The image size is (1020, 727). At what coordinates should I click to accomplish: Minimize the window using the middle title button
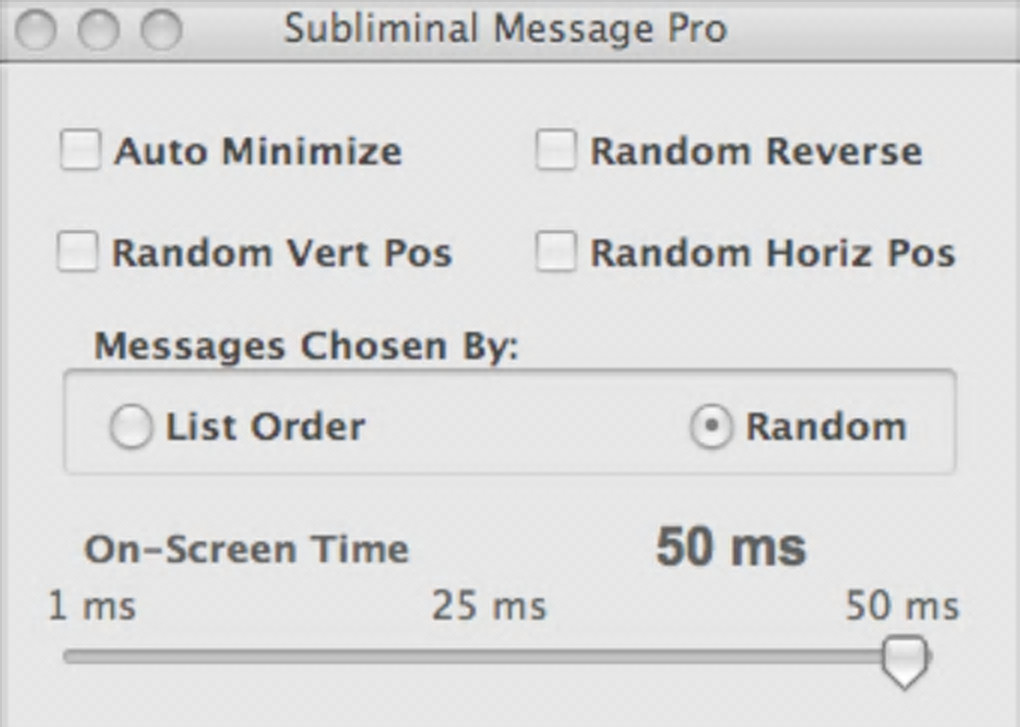click(x=98, y=30)
